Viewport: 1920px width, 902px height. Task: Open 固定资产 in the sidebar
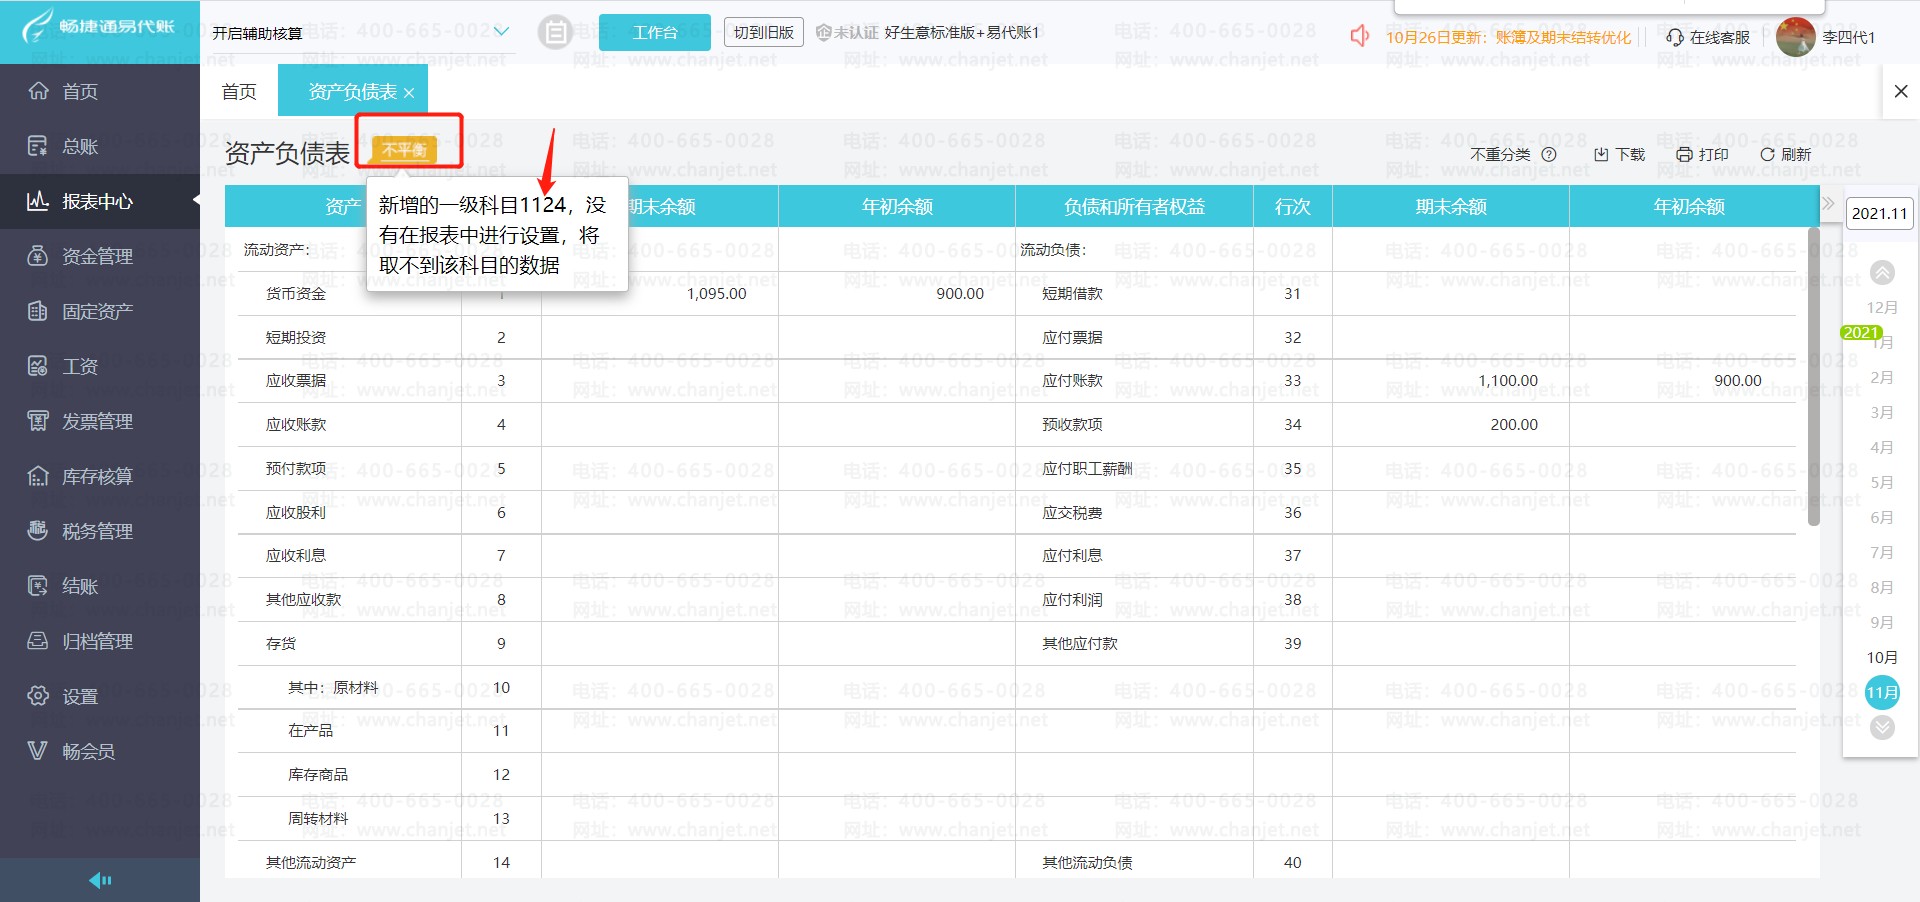[x=100, y=311]
